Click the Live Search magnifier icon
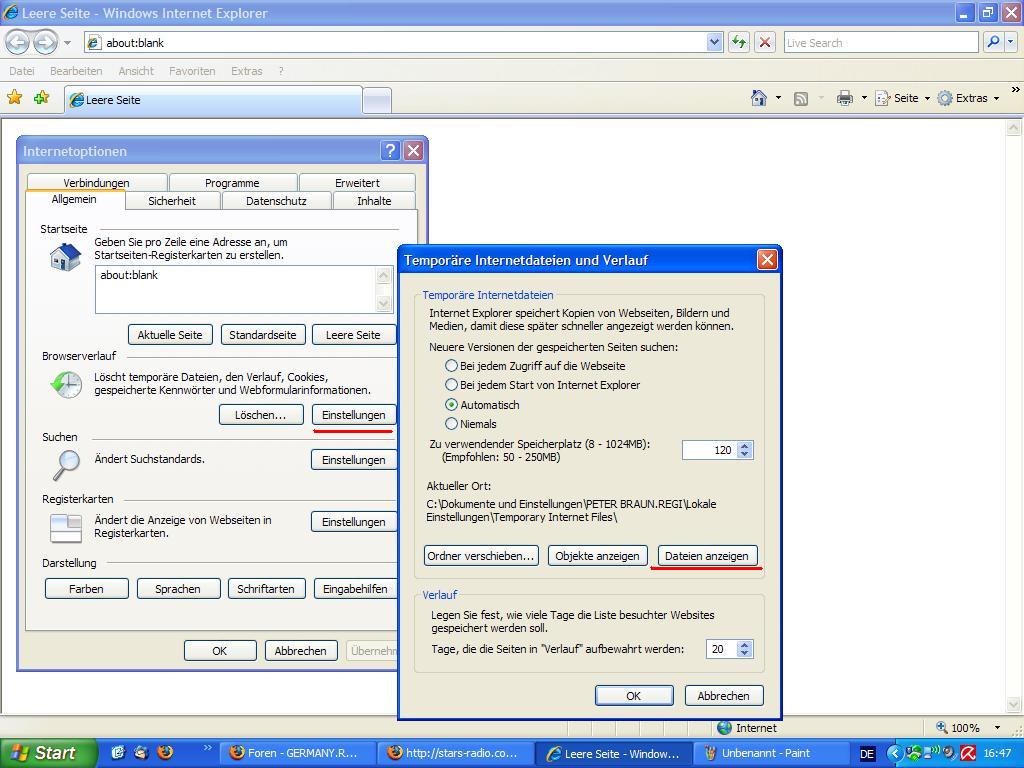Image resolution: width=1024 pixels, height=768 pixels. (993, 42)
